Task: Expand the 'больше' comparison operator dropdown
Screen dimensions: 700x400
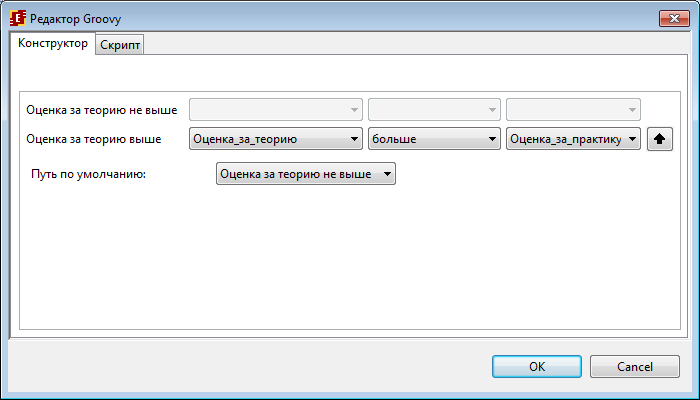Action: [x=434, y=140]
